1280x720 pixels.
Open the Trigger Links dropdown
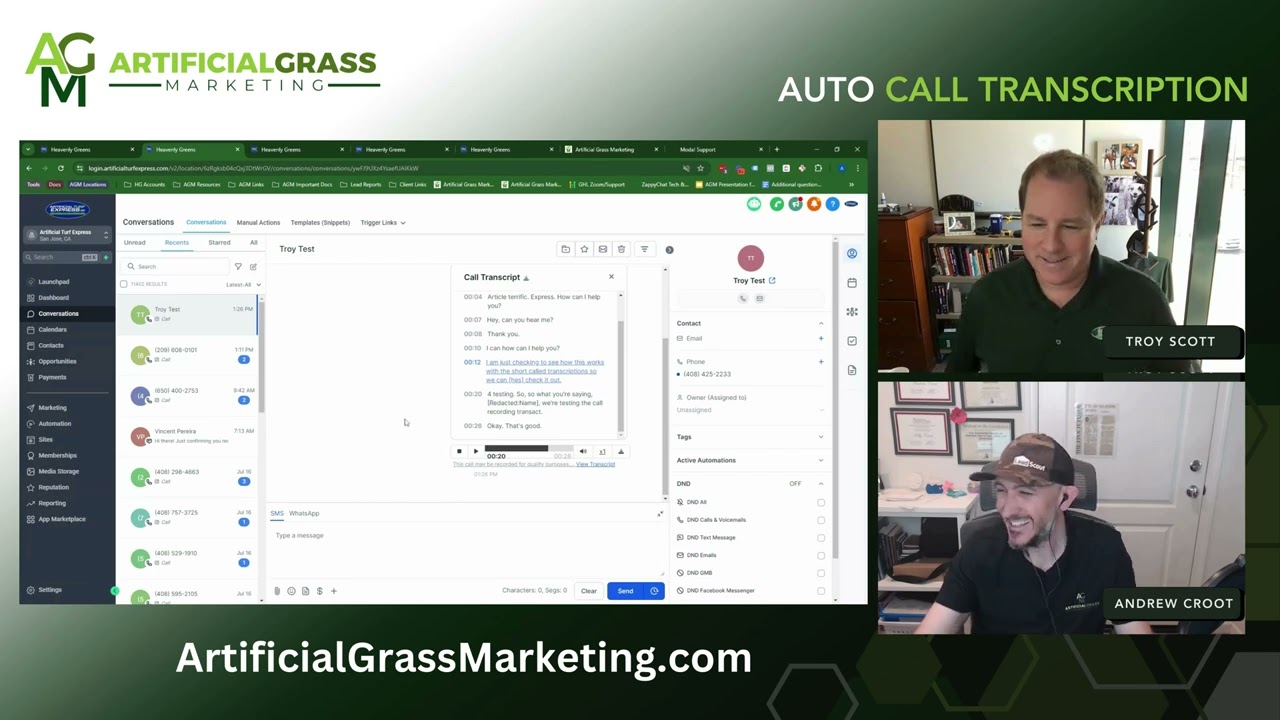(x=383, y=223)
